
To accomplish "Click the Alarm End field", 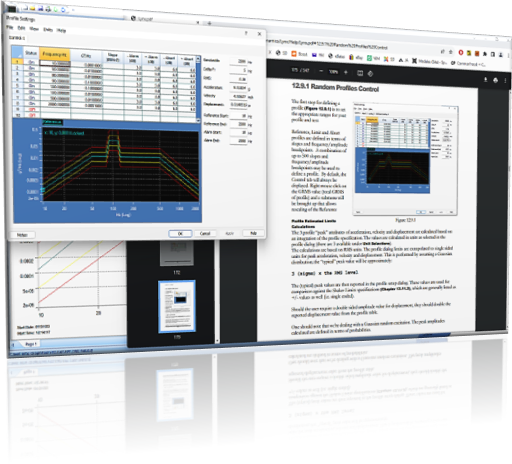I will (x=238, y=141).
